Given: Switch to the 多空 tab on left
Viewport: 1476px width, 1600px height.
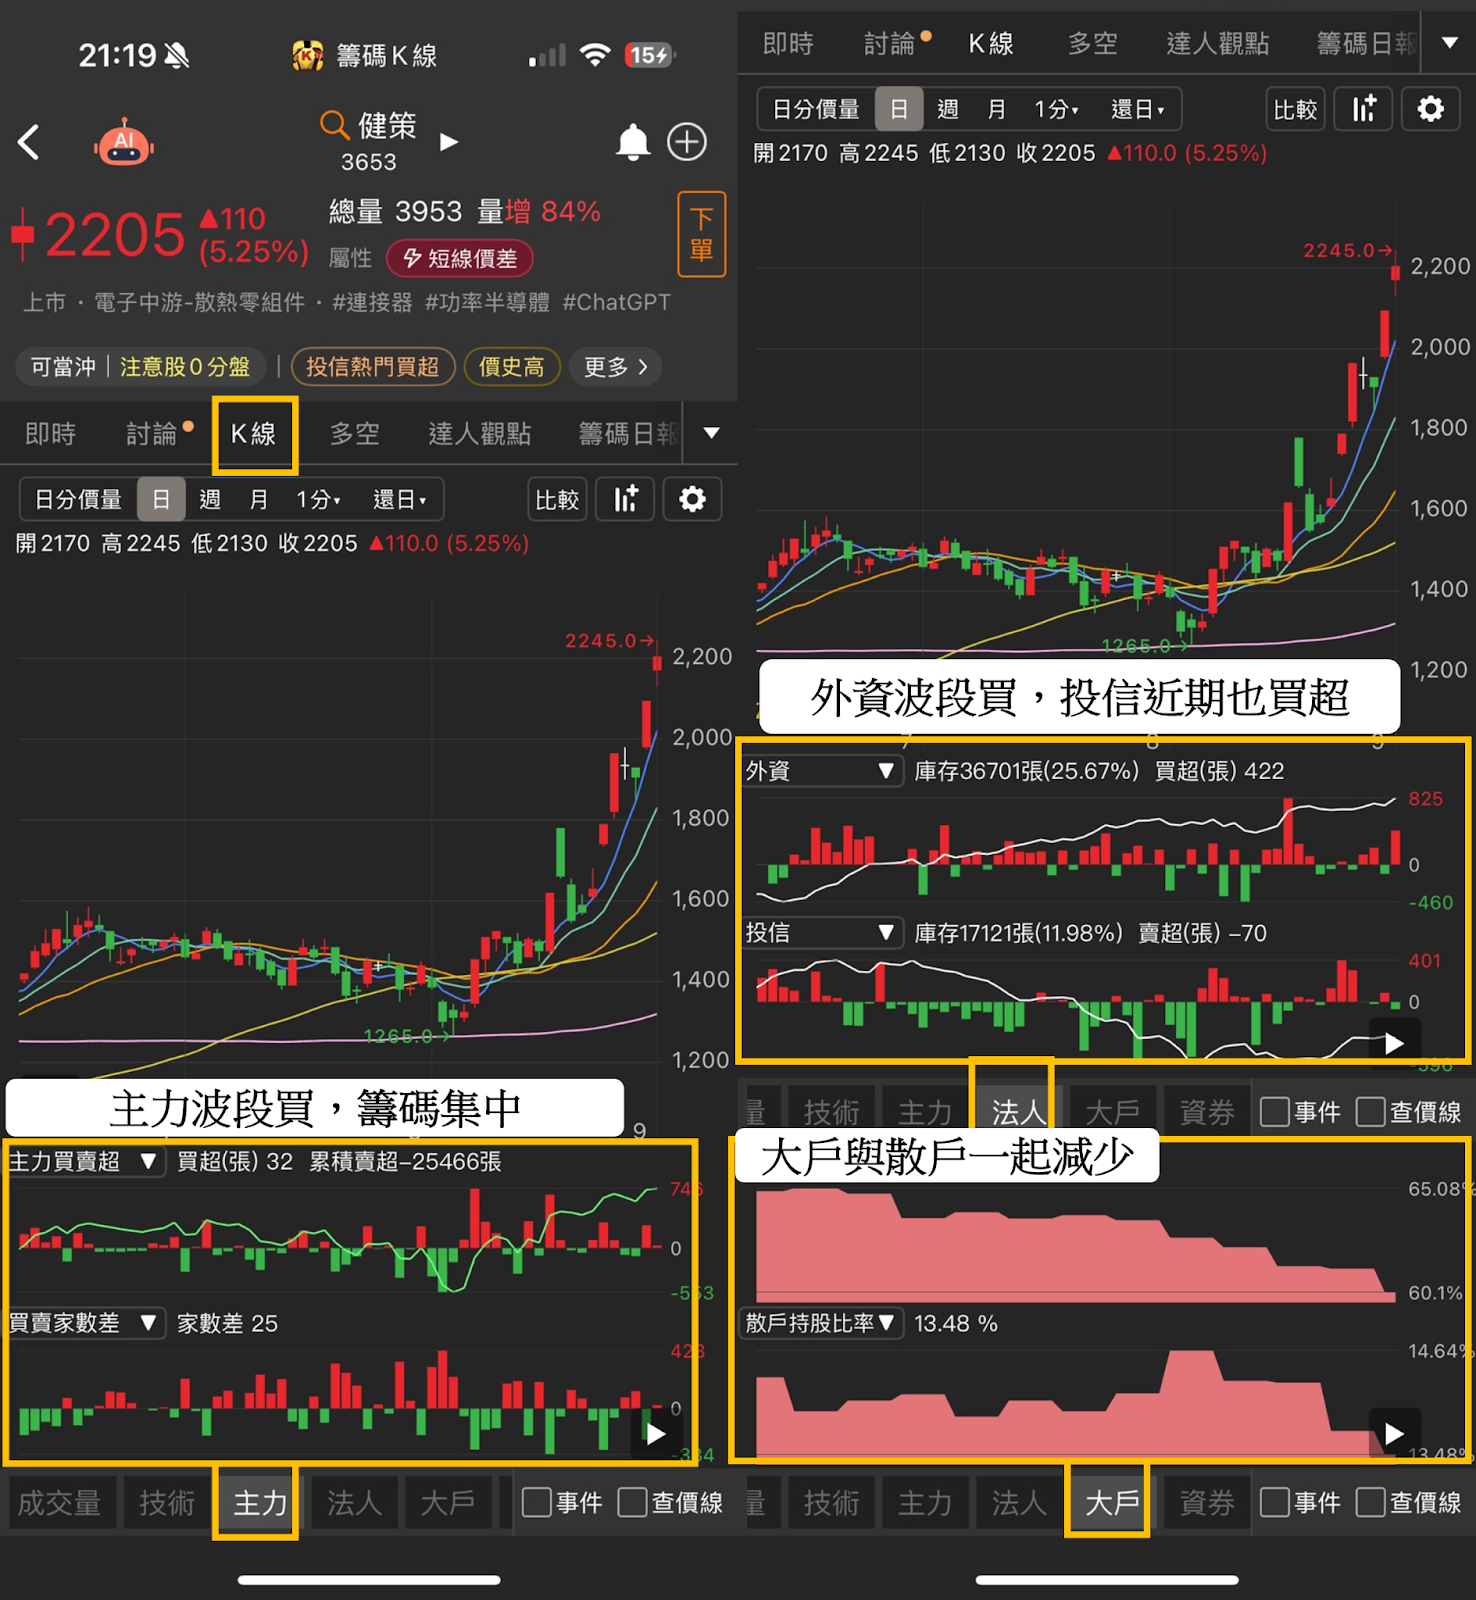Looking at the screenshot, I should (355, 434).
